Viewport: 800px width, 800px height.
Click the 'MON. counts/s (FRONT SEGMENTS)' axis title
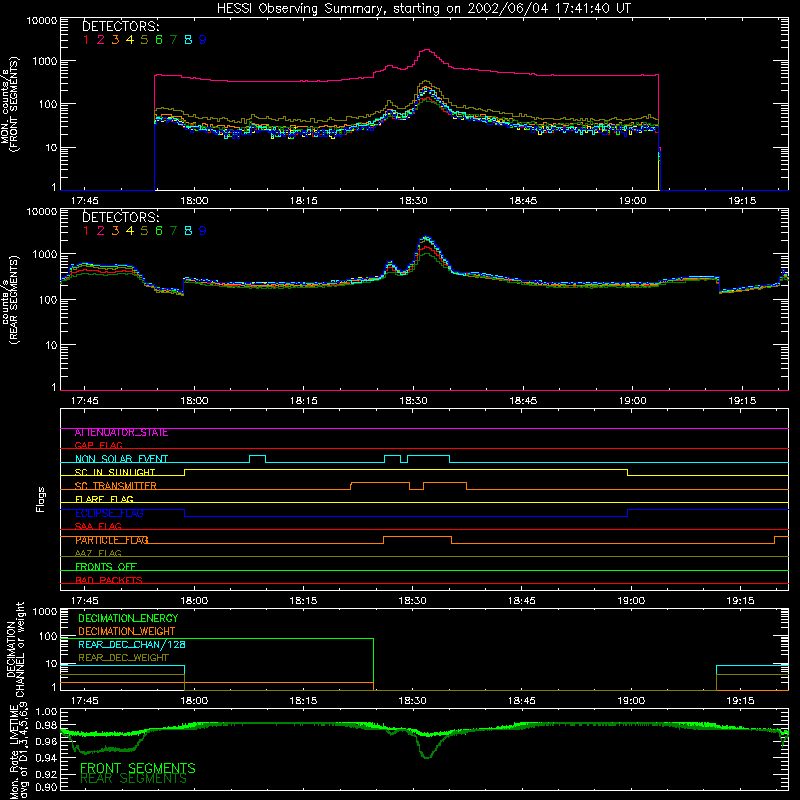point(10,104)
